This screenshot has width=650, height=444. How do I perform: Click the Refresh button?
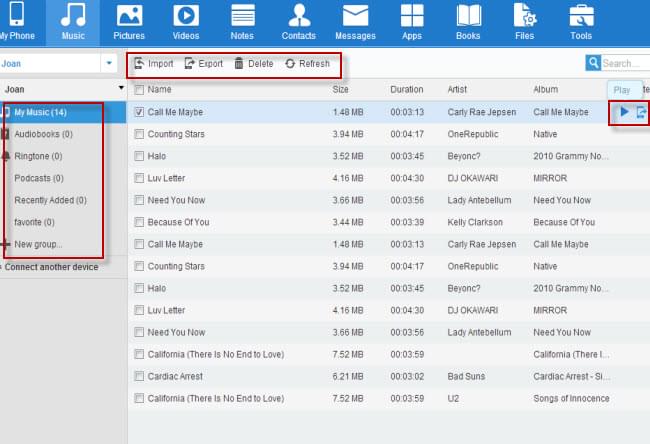[x=306, y=64]
